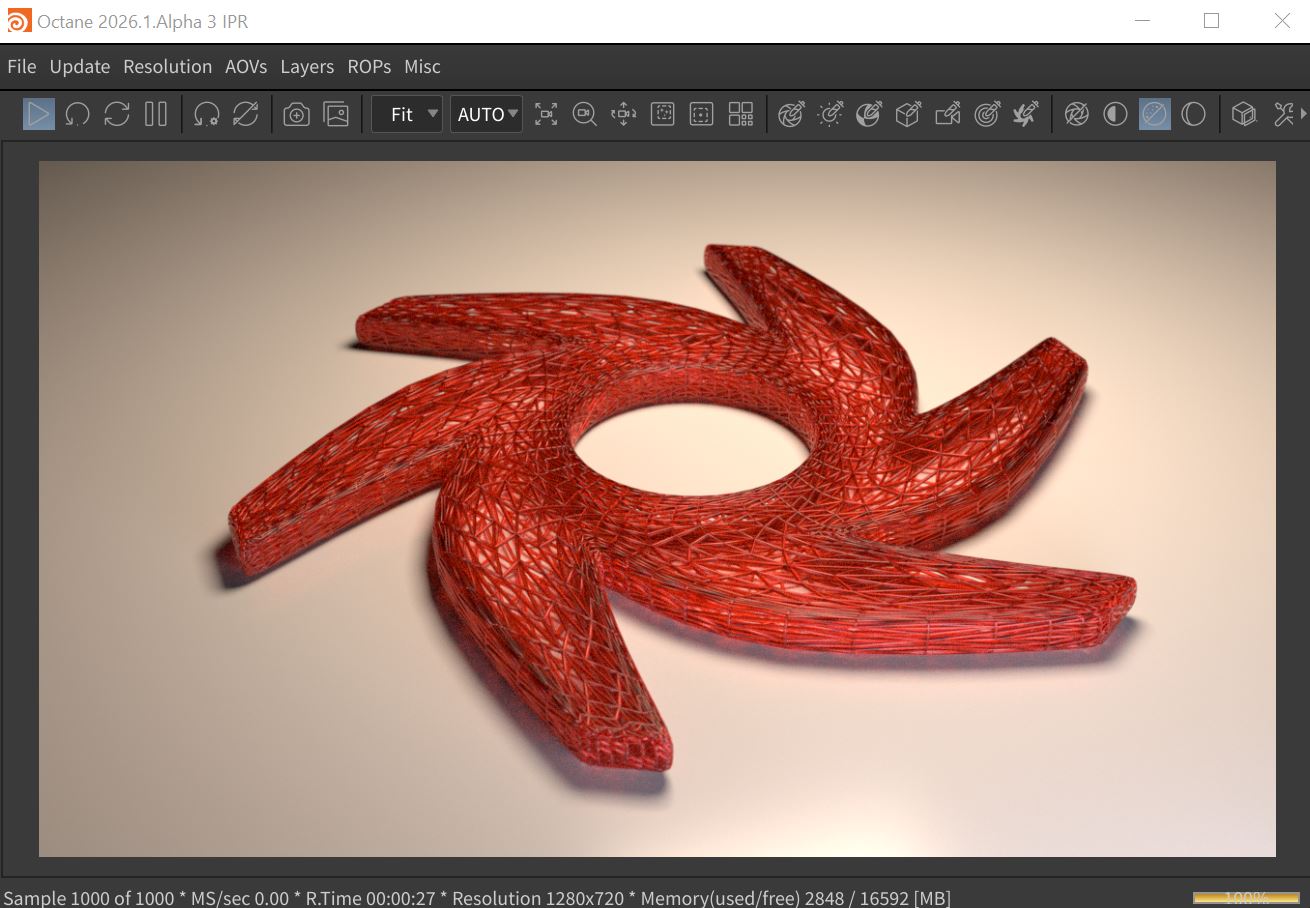Click the render progress bar at 100%

tap(1231, 897)
